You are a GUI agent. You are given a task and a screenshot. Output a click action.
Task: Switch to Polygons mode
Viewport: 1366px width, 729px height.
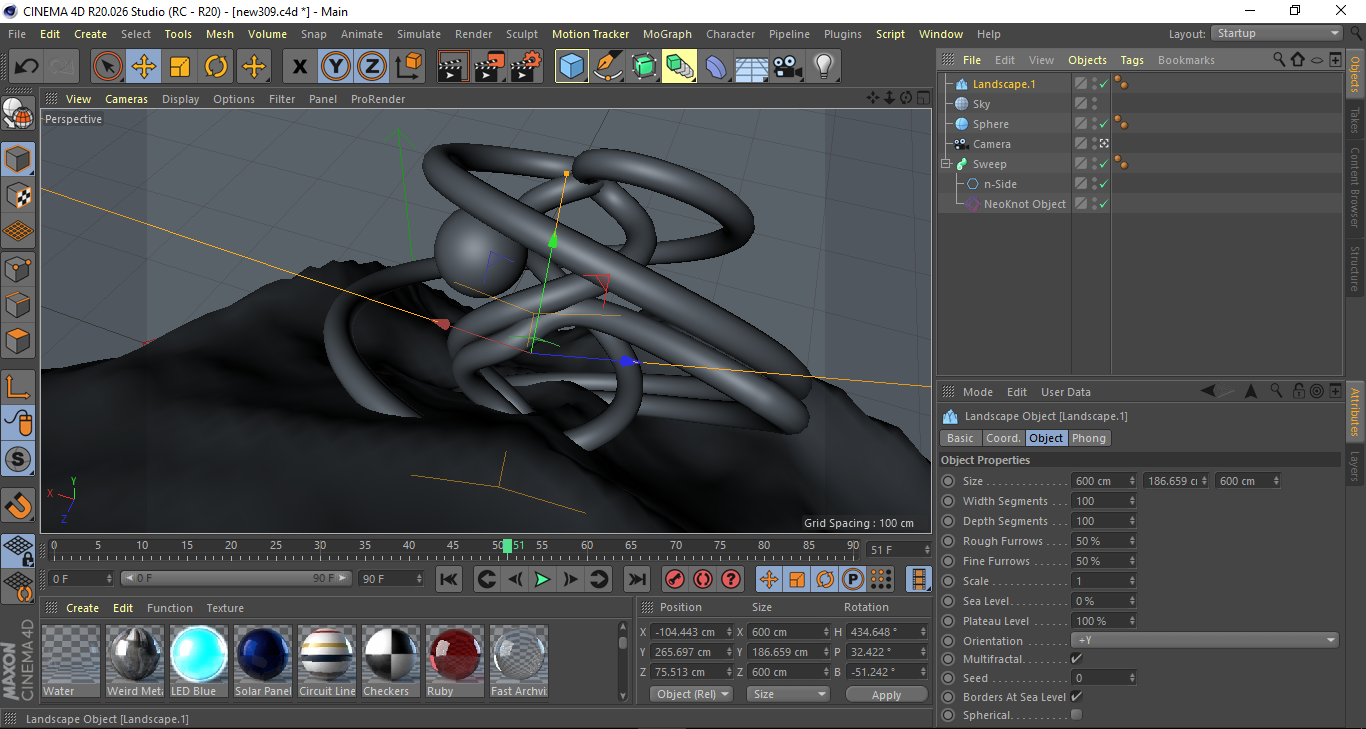click(18, 340)
